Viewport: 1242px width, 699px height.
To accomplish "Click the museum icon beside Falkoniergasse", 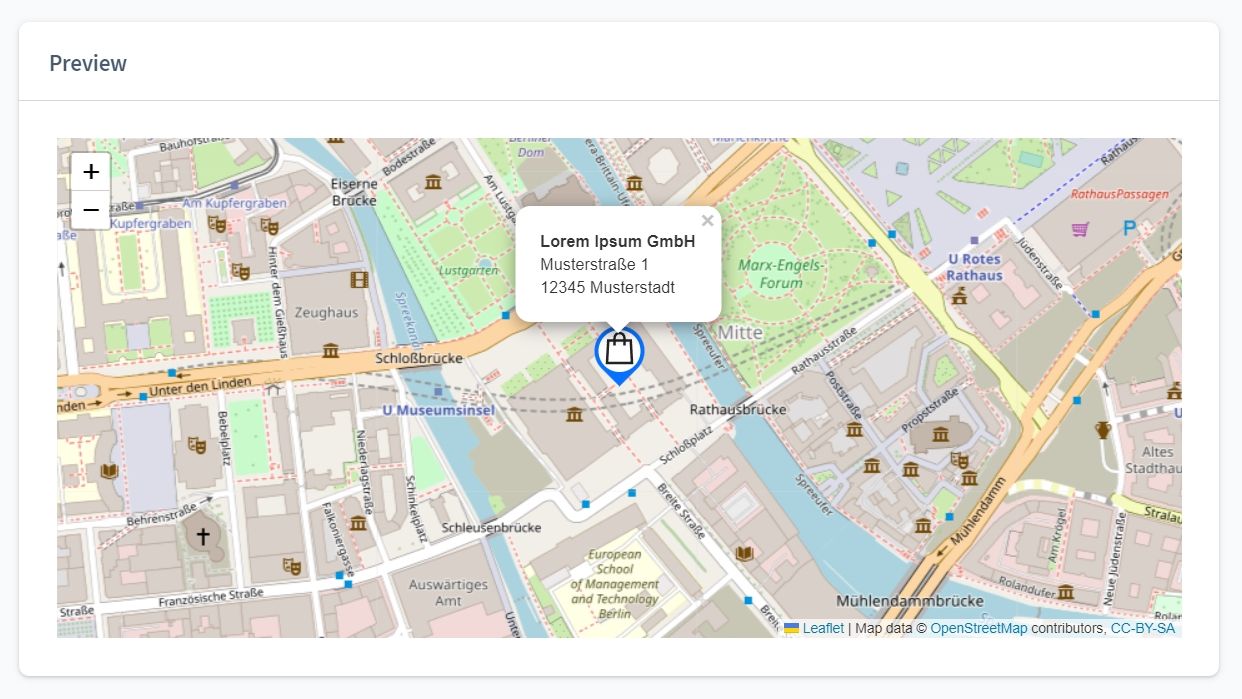I will [x=358, y=523].
